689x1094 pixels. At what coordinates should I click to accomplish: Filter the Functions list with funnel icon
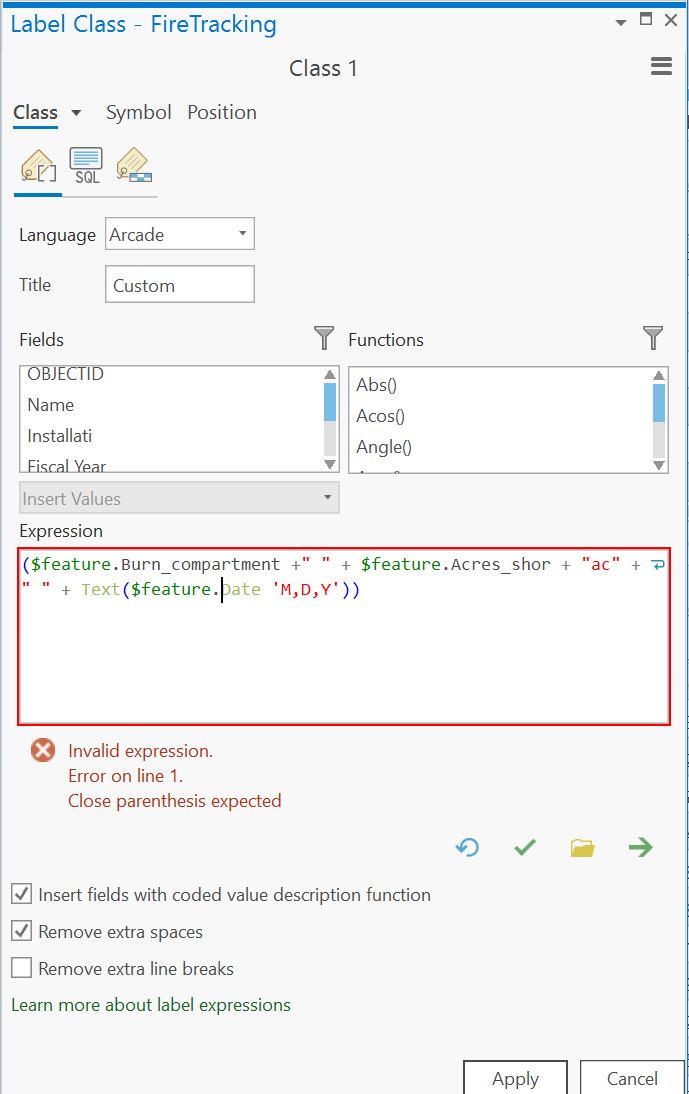[653, 338]
